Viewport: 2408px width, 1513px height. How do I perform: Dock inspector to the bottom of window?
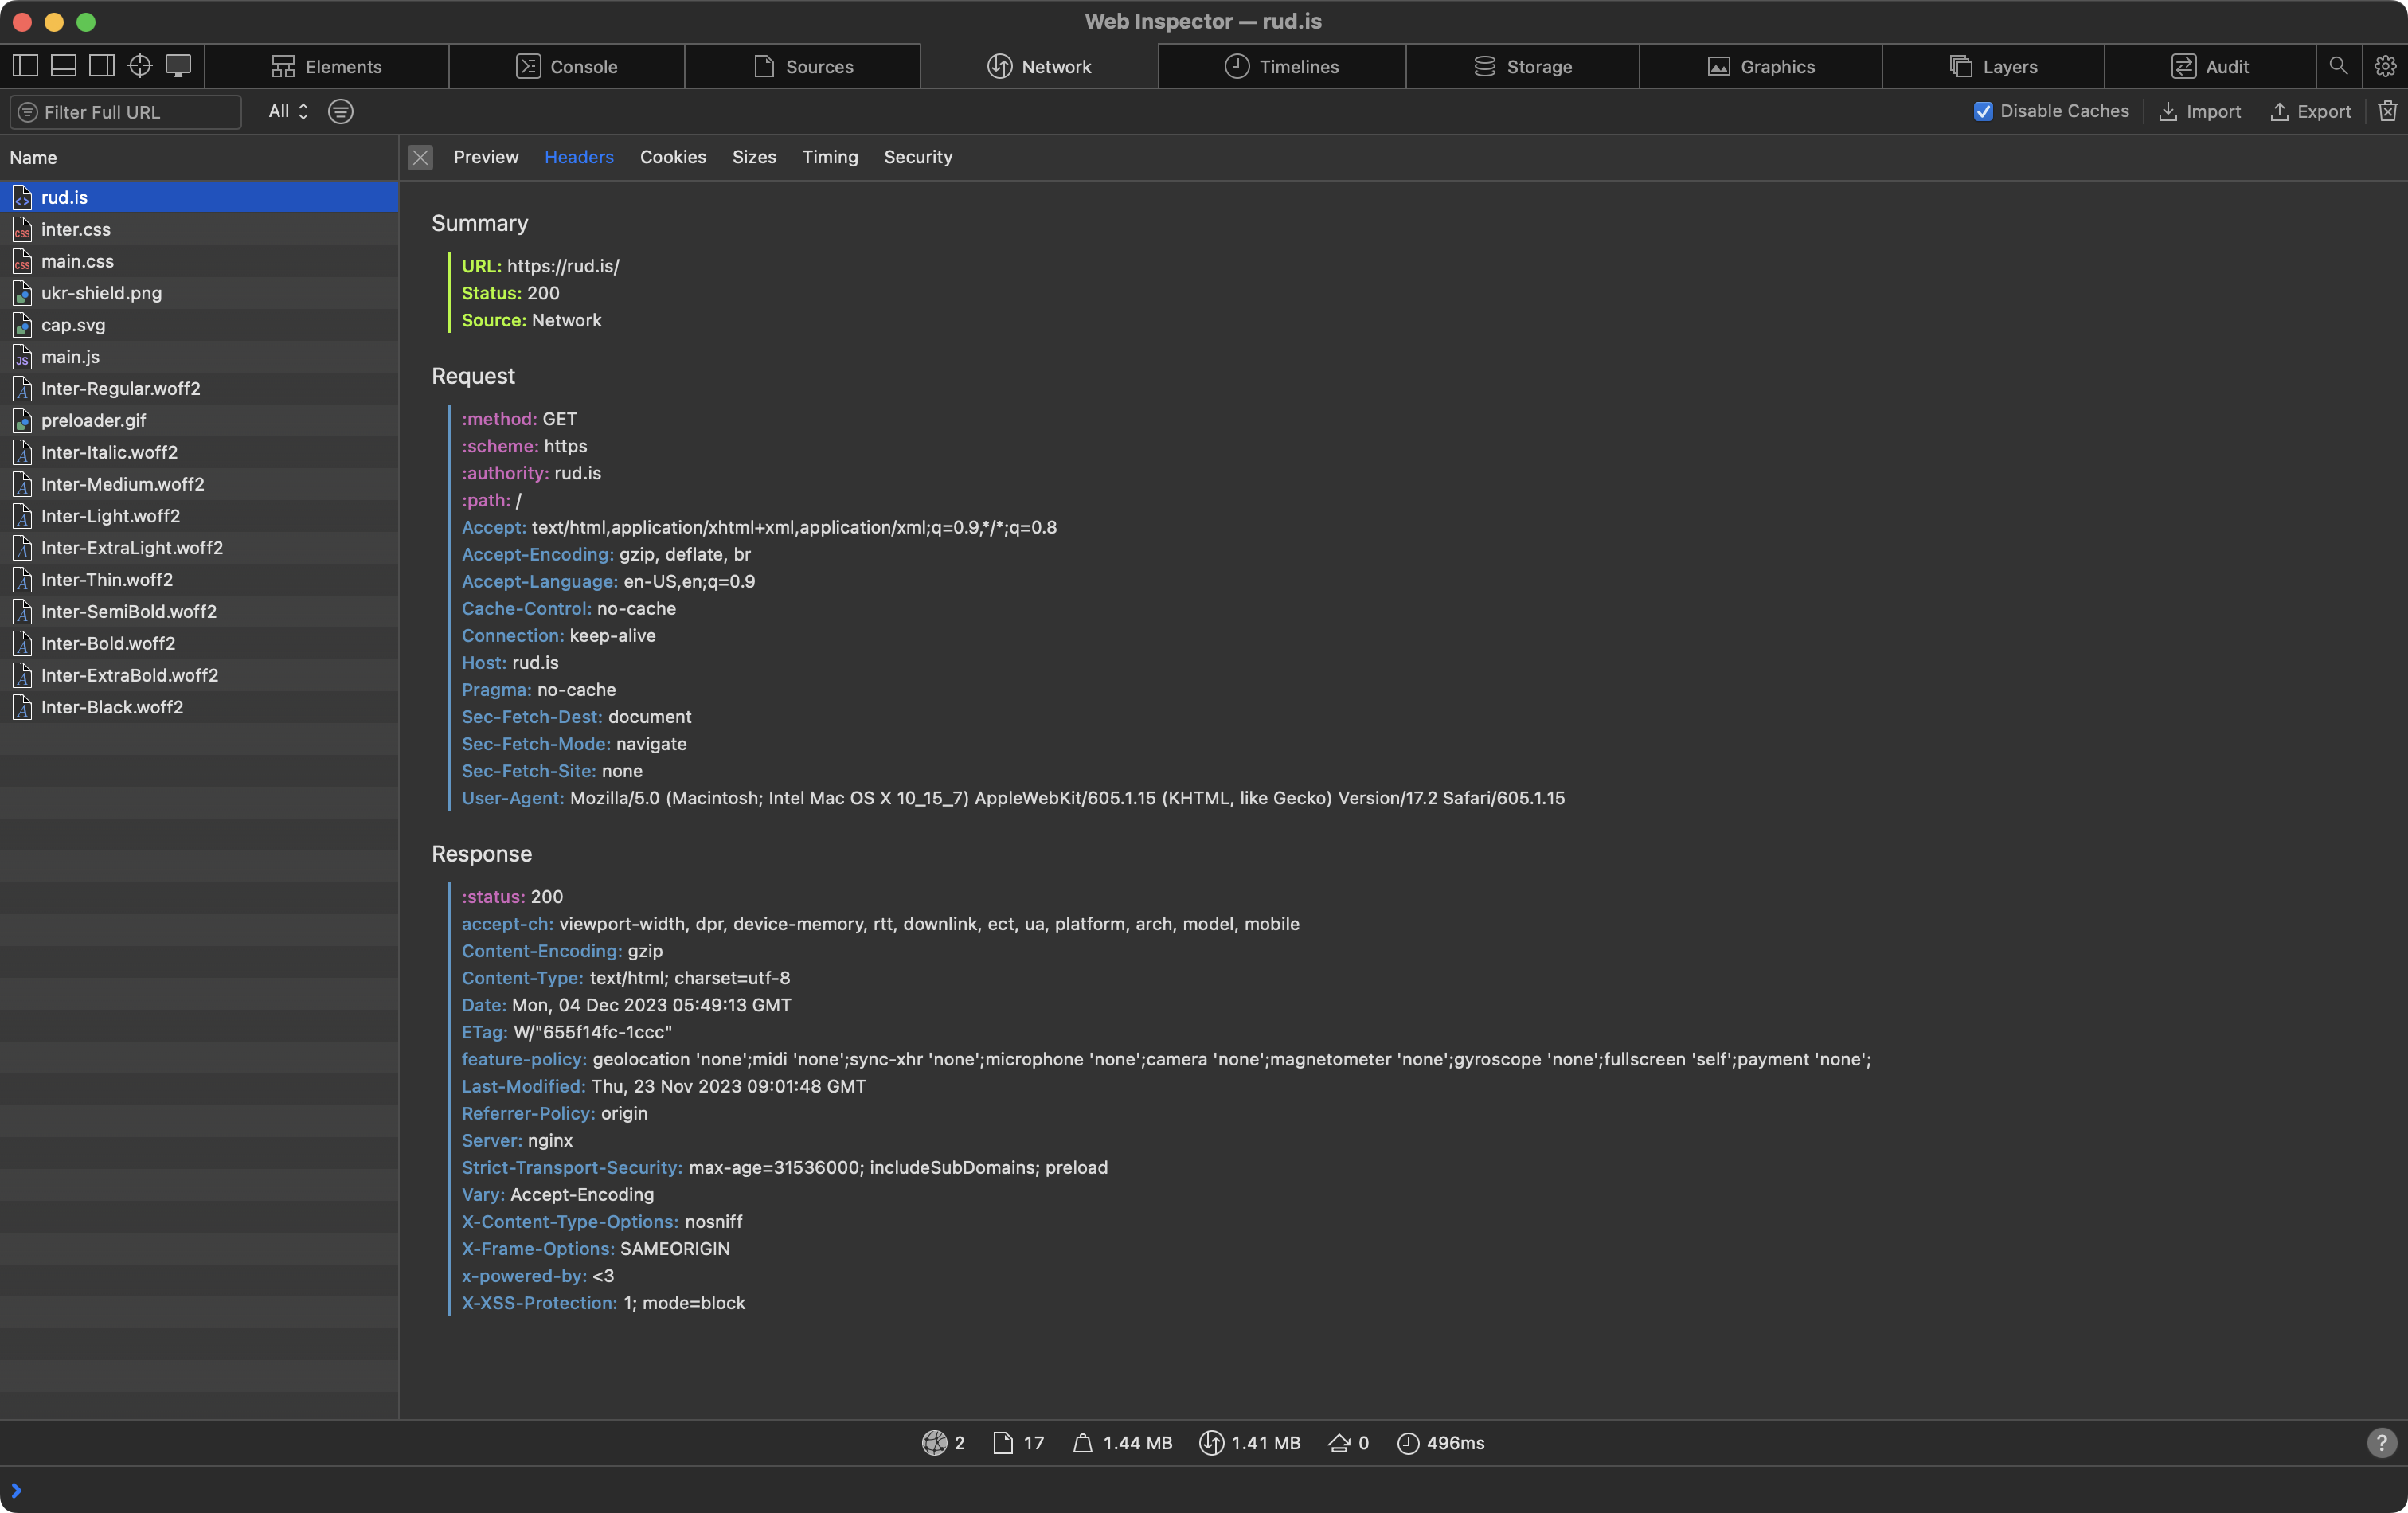pyautogui.click(x=63, y=66)
